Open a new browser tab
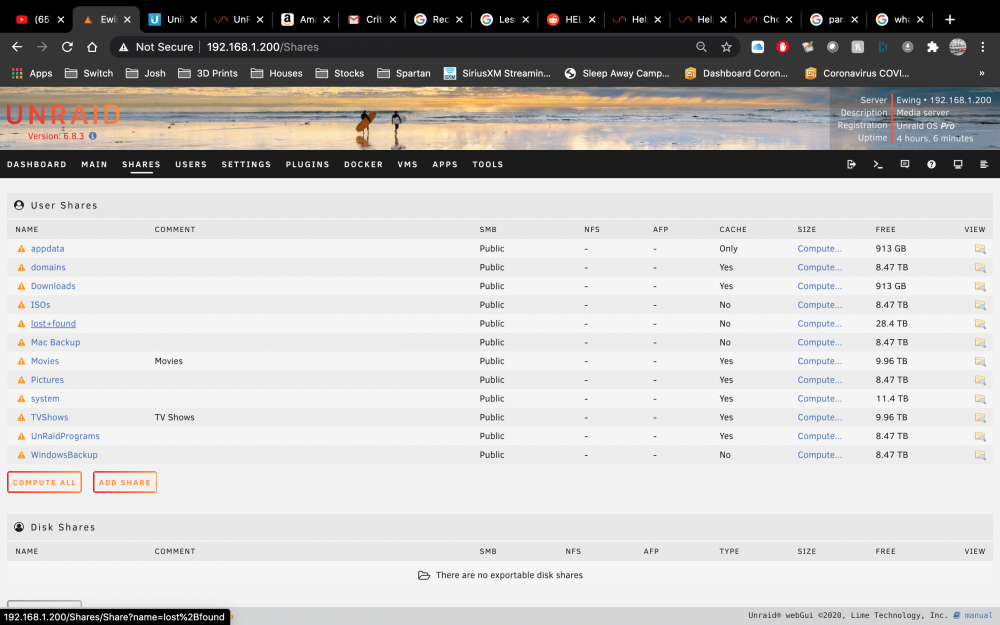 tap(949, 20)
